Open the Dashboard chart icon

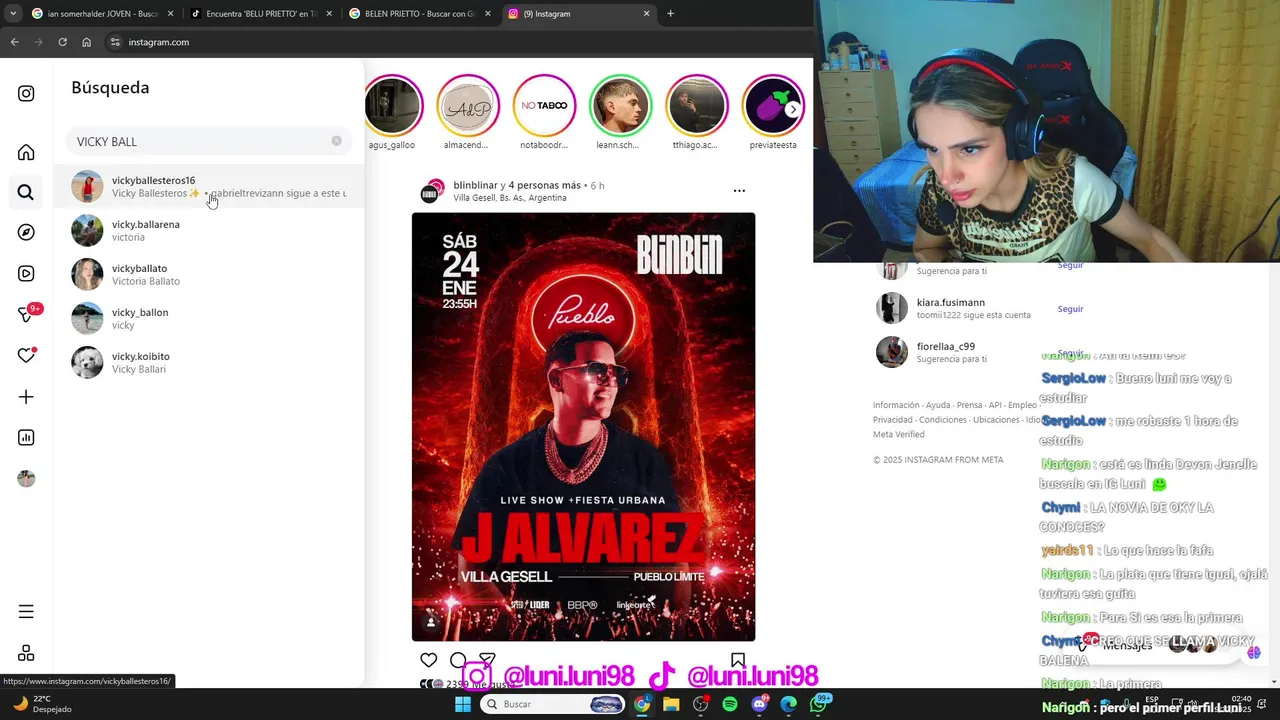tap(26, 437)
